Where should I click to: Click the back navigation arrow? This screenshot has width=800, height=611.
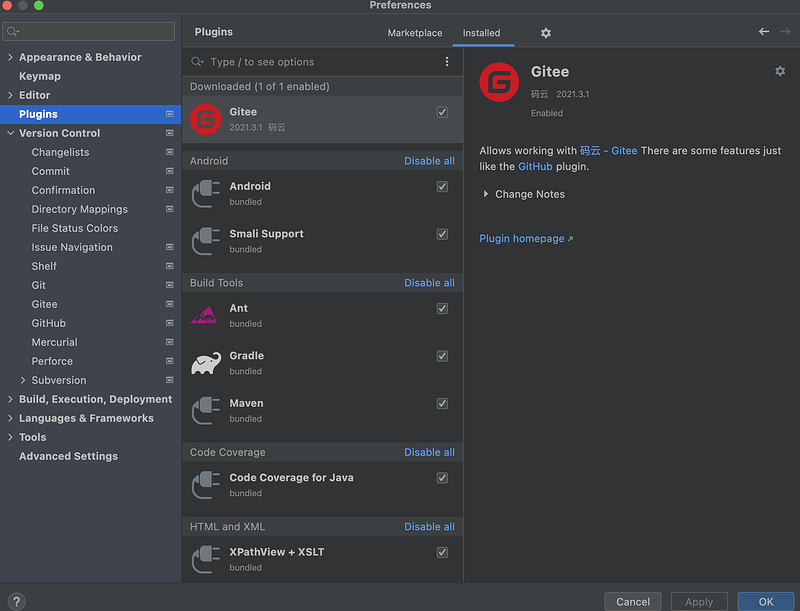click(x=763, y=32)
